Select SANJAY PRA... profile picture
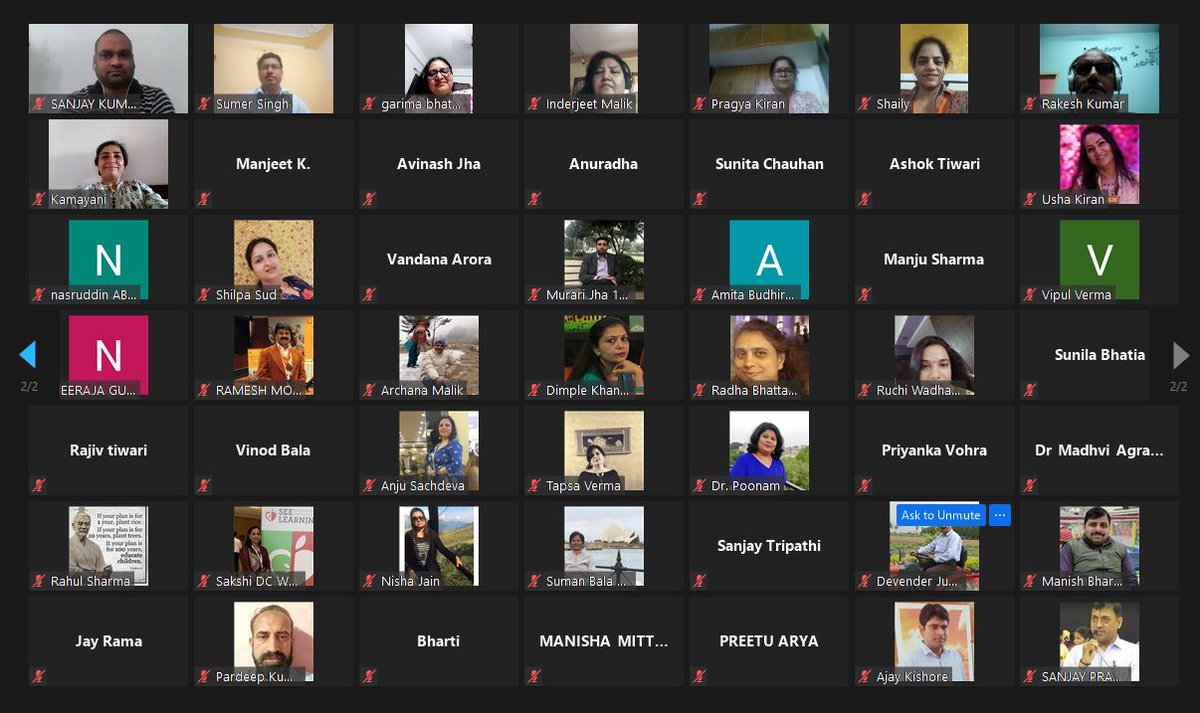The height and width of the screenshot is (713, 1200). (x=1099, y=641)
